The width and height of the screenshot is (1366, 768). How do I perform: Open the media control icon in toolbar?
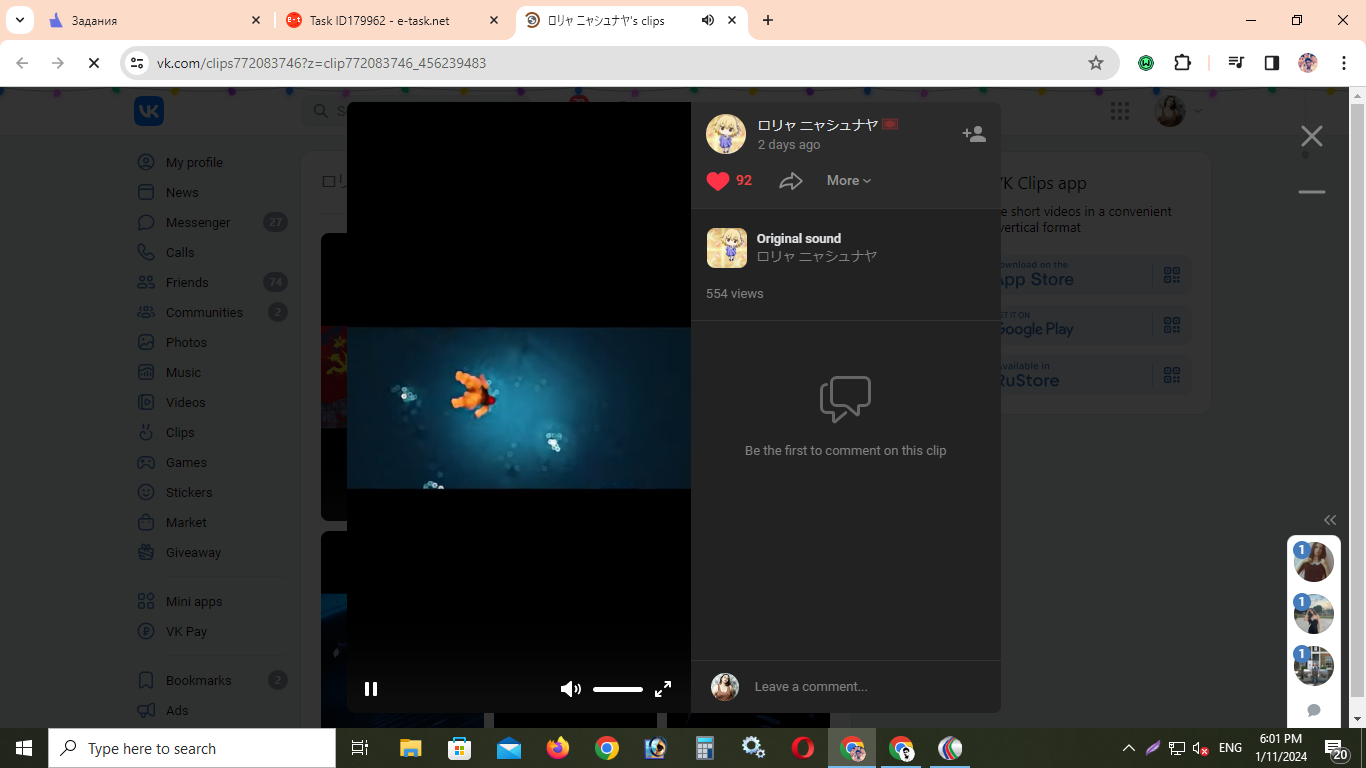[1236, 63]
